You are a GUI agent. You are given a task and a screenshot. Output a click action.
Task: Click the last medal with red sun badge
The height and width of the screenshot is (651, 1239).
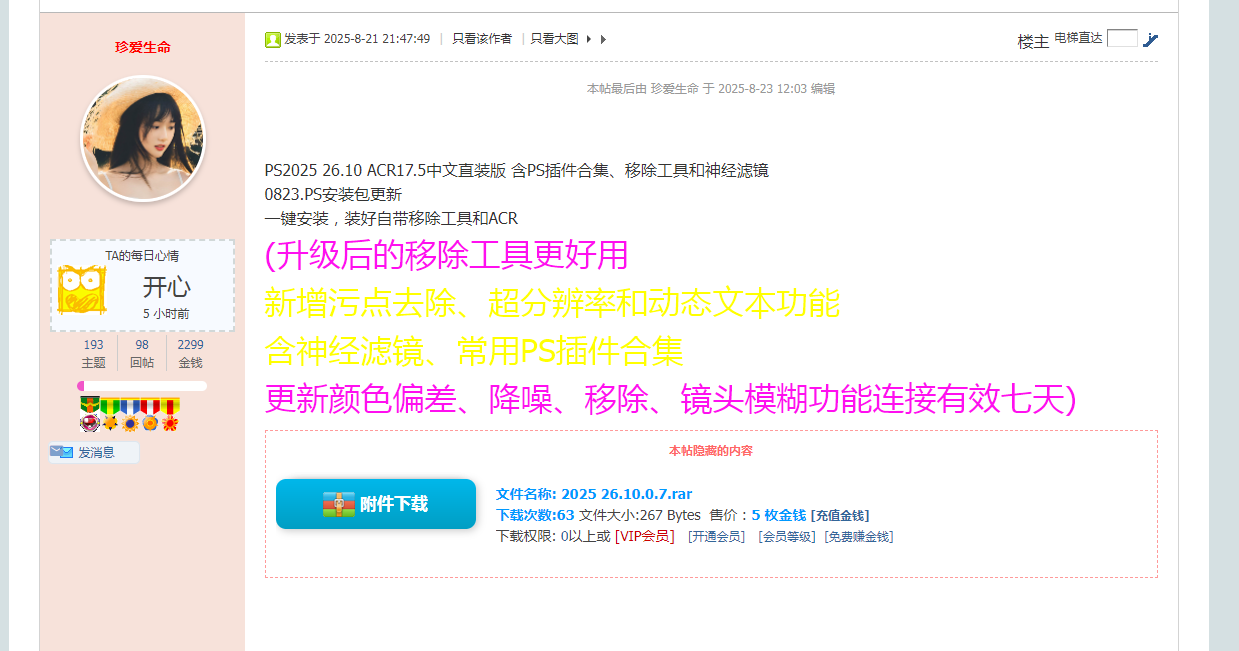[x=170, y=414]
